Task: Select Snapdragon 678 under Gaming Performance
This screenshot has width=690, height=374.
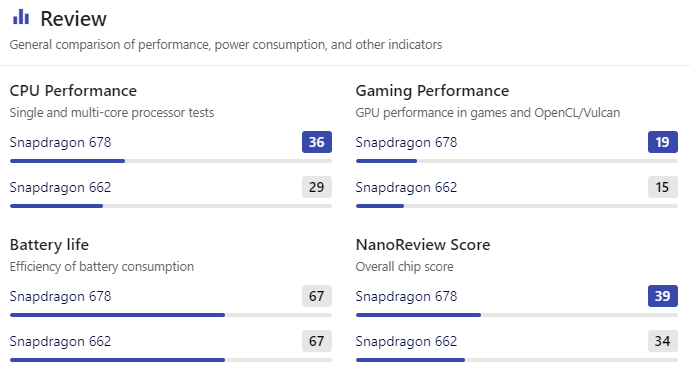Action: coord(406,143)
